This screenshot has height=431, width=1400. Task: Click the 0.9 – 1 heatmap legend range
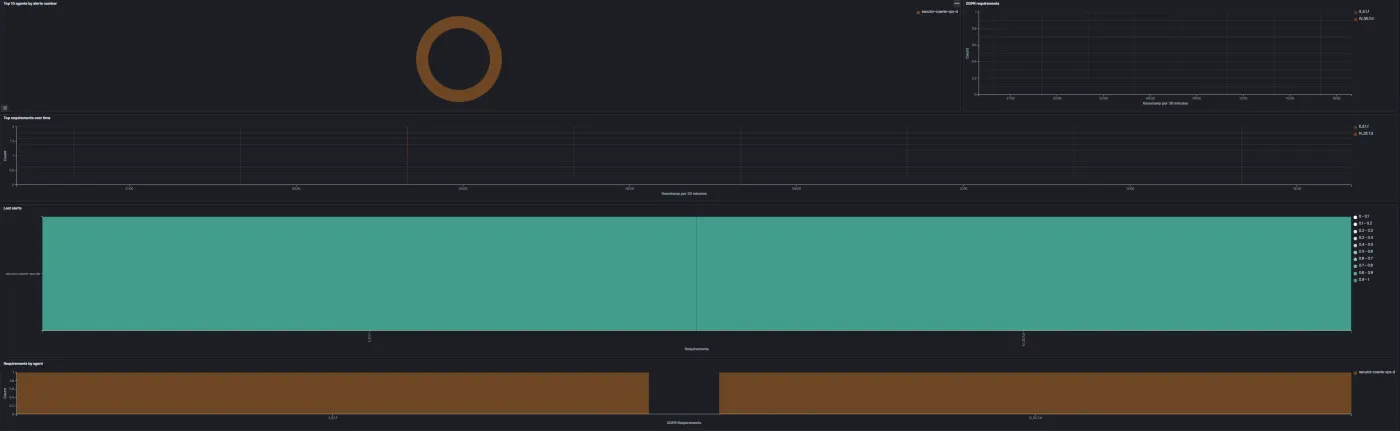point(1364,279)
